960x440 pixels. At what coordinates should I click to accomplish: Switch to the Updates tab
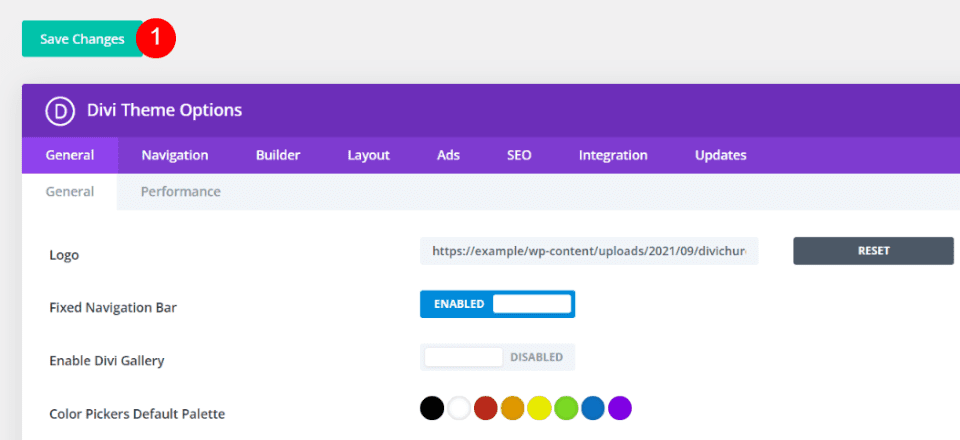(720, 155)
